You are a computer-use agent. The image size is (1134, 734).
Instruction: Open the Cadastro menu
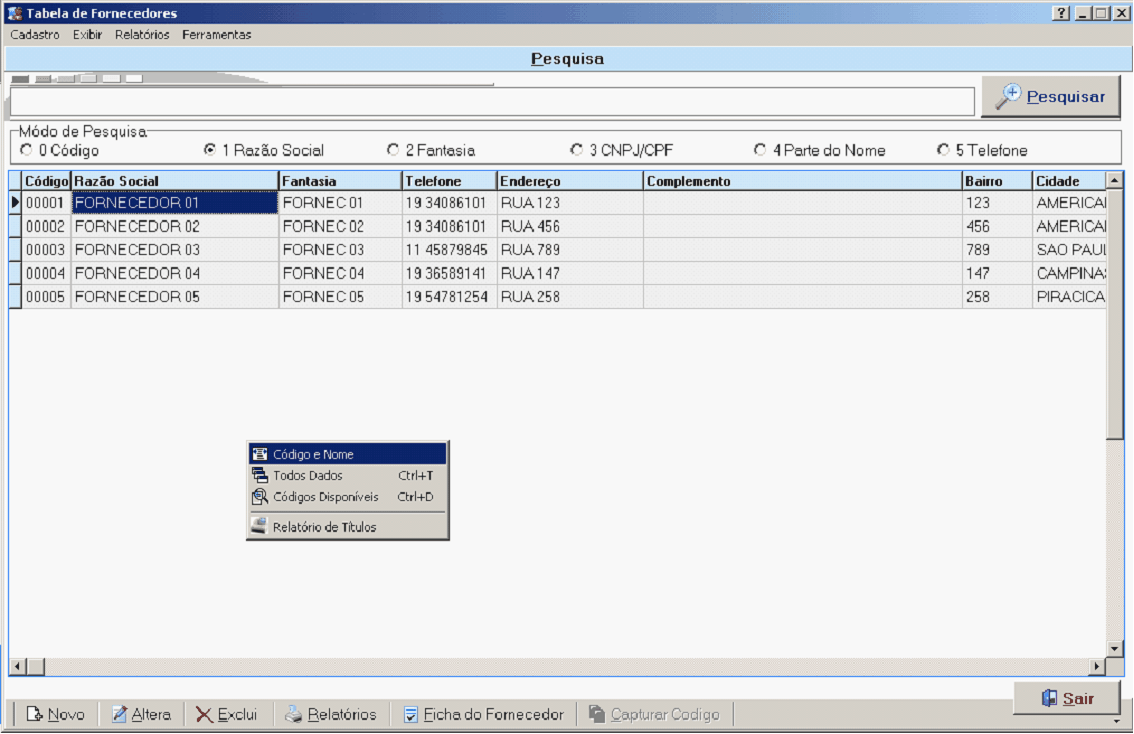tap(35, 34)
